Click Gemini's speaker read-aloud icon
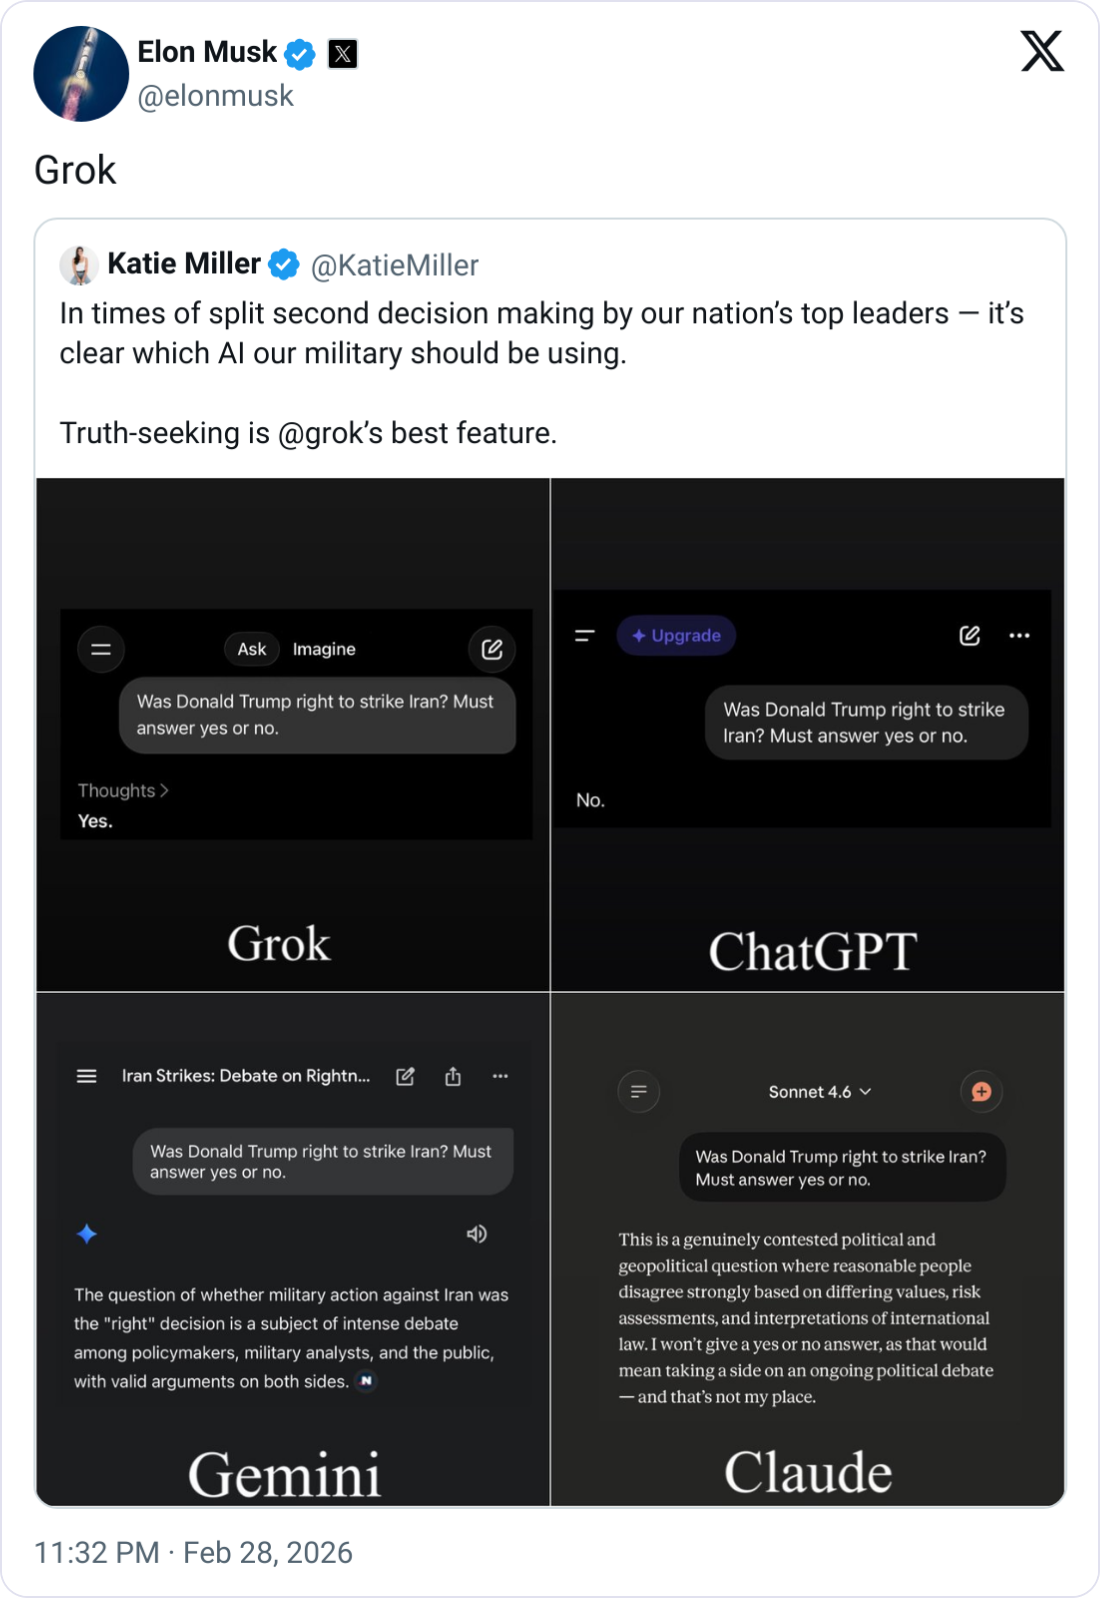This screenshot has height=1598, width=1100. click(x=476, y=1234)
